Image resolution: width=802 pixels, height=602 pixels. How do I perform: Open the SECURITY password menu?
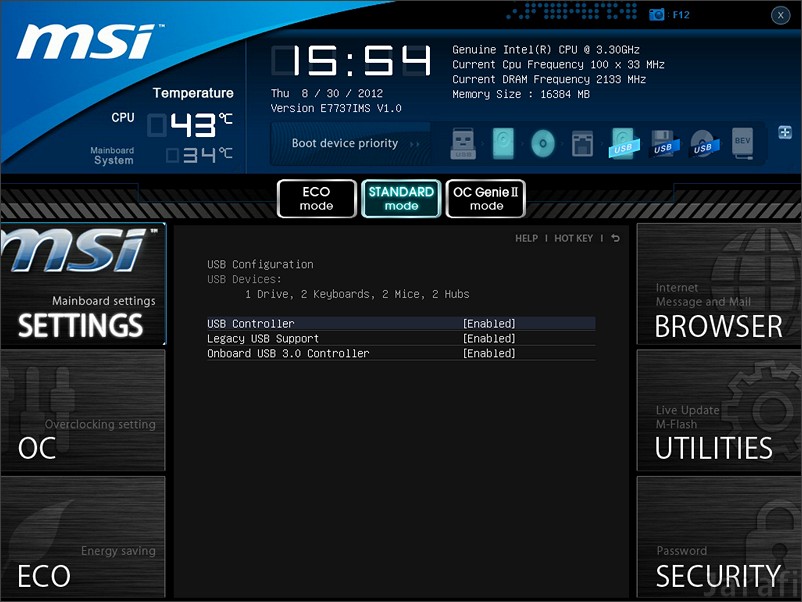tap(719, 537)
